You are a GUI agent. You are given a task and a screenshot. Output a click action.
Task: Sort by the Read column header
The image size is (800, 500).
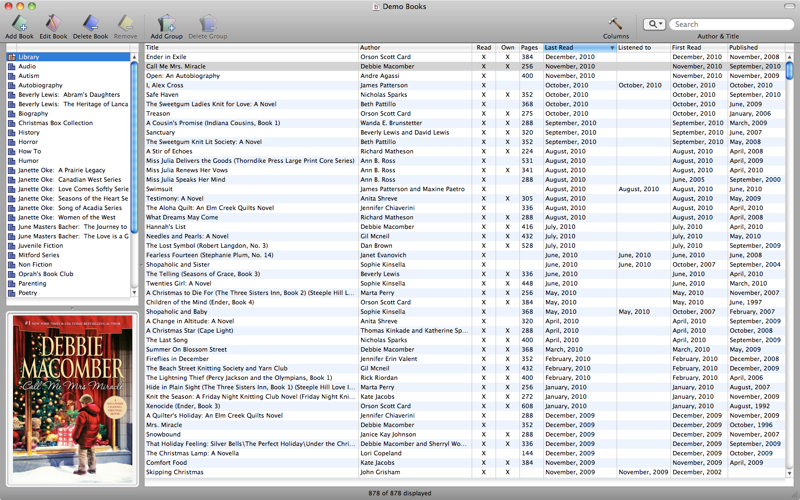tap(484, 47)
